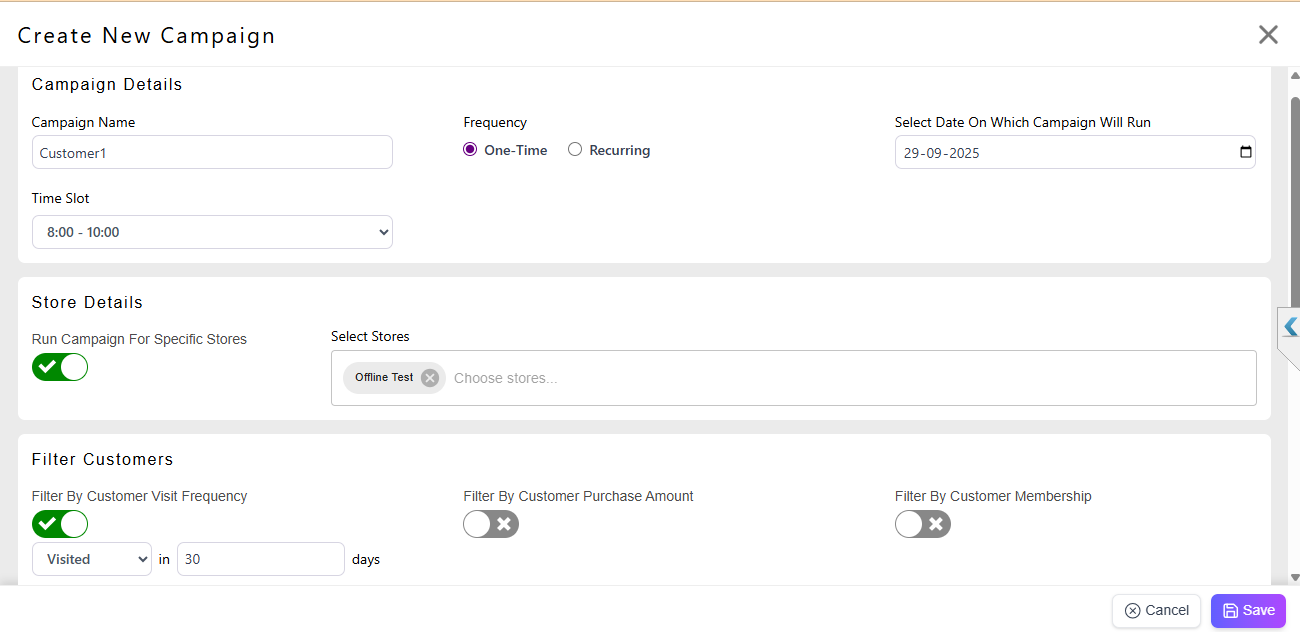Image resolution: width=1300 pixels, height=632 pixels.
Task: Enable Filter By Customer Purchase Amount
Action: (x=491, y=524)
